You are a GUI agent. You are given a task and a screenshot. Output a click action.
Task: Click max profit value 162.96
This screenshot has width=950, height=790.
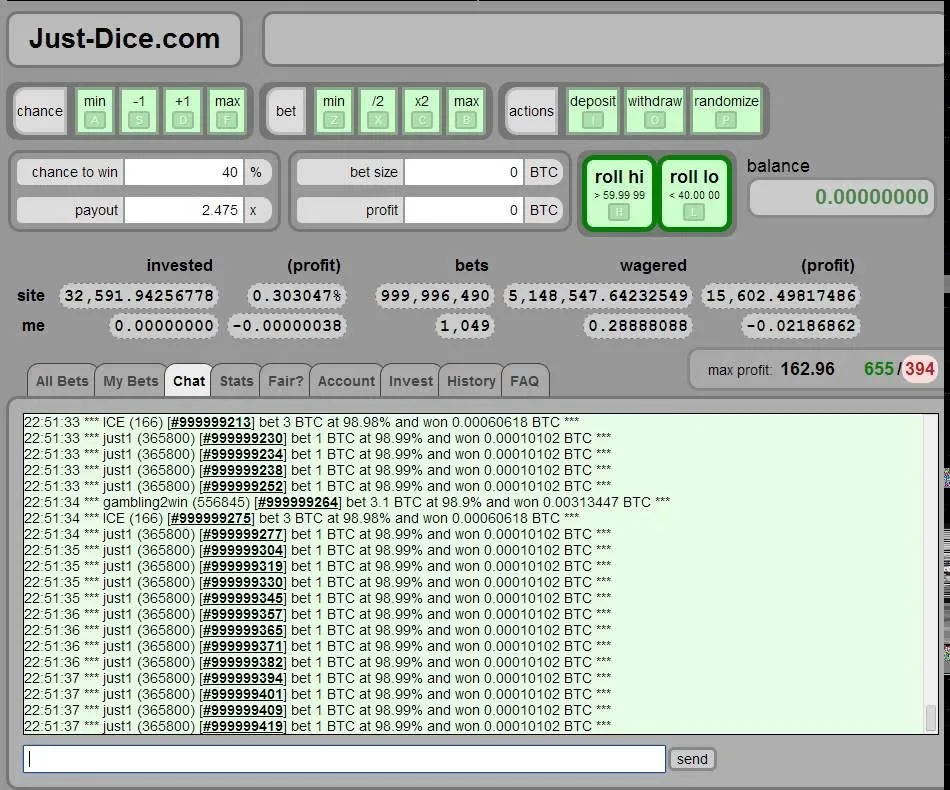(x=807, y=369)
